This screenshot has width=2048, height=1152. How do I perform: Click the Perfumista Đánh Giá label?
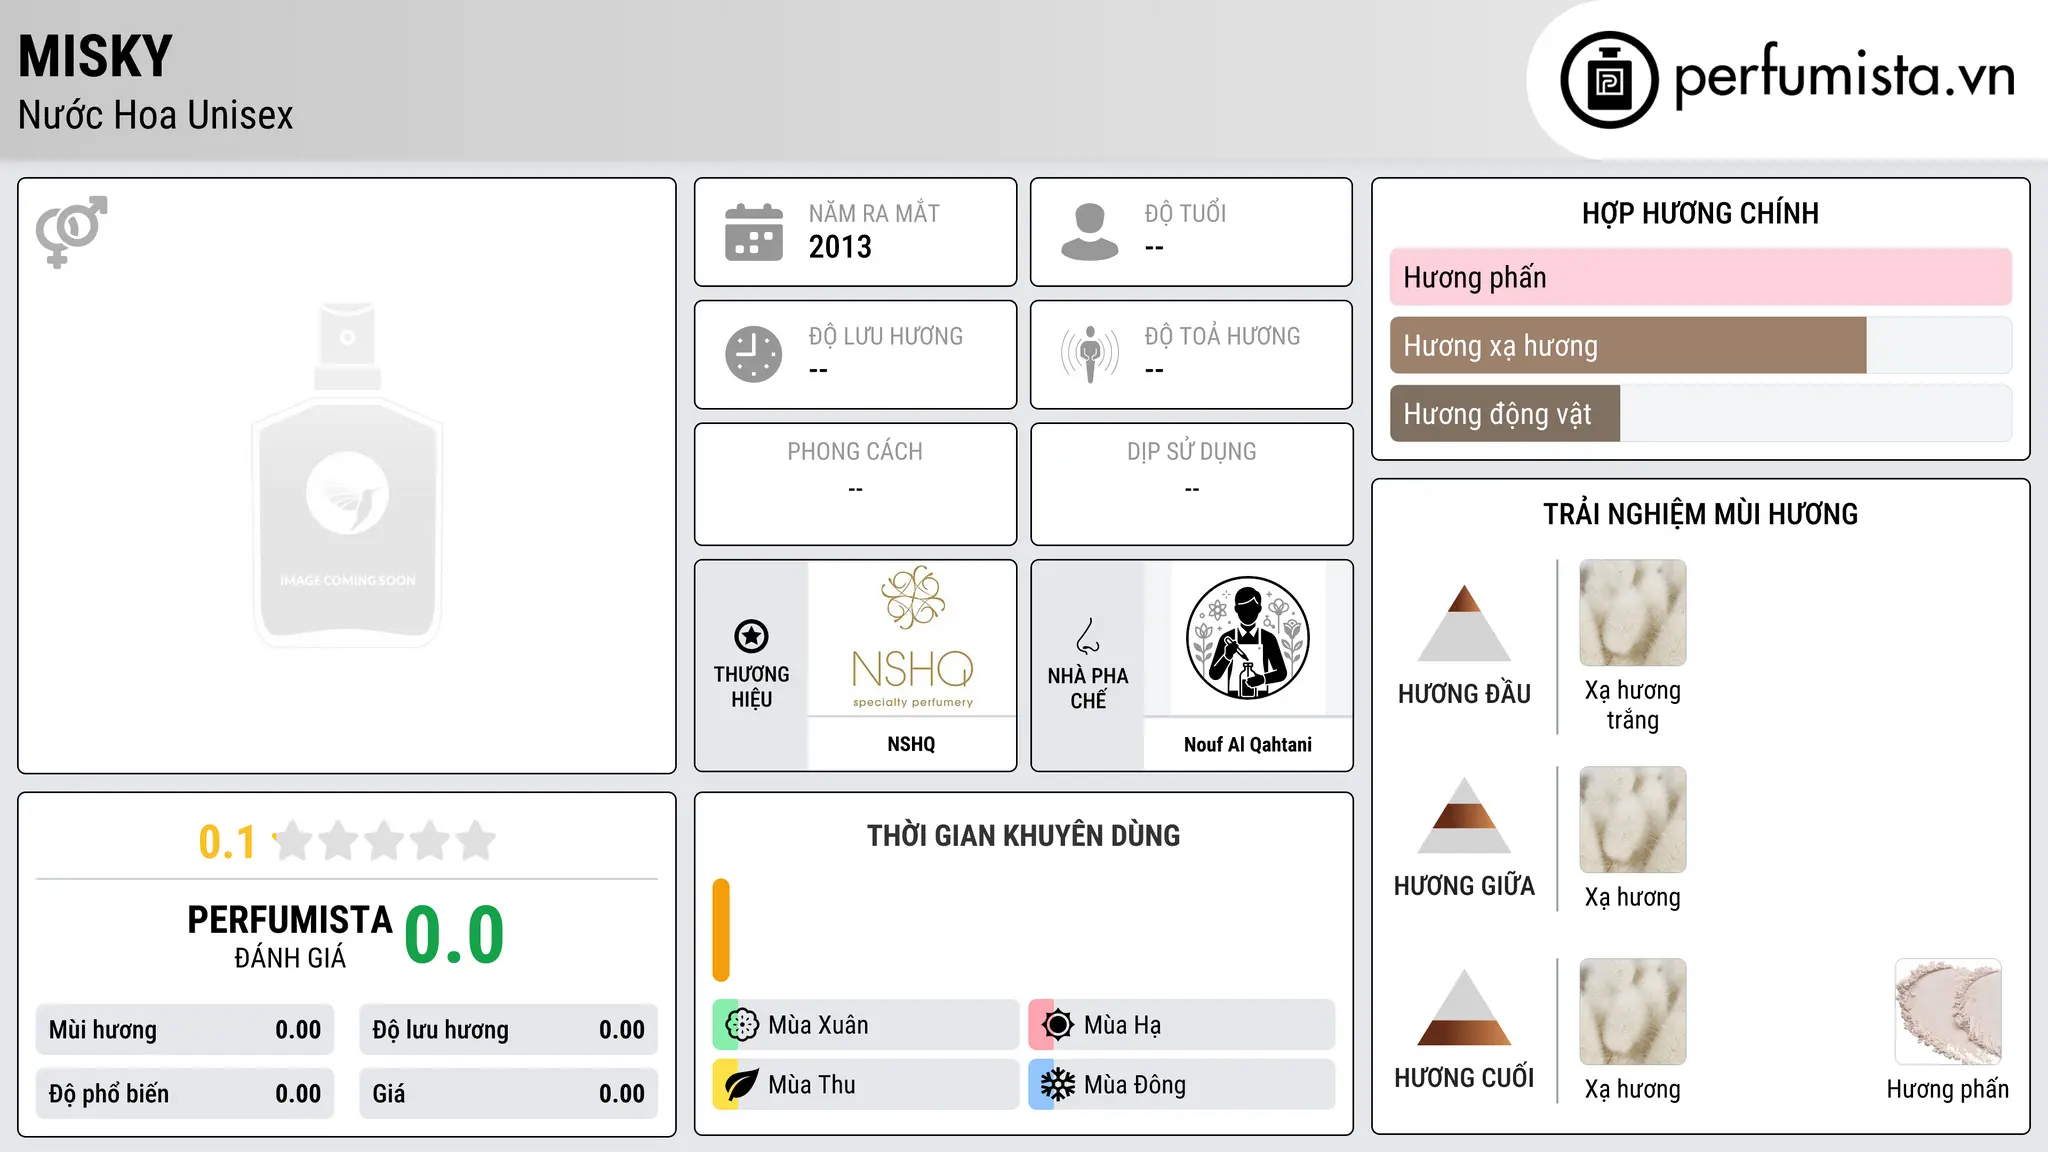click(x=290, y=937)
